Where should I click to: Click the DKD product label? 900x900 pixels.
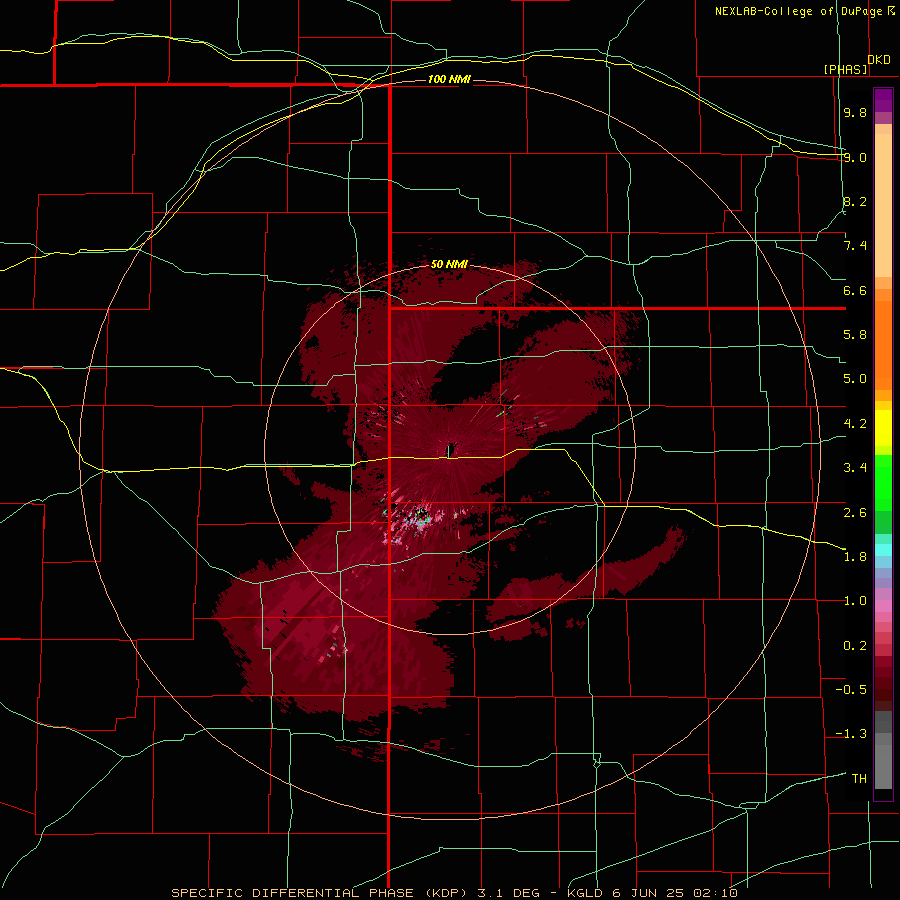click(879, 60)
